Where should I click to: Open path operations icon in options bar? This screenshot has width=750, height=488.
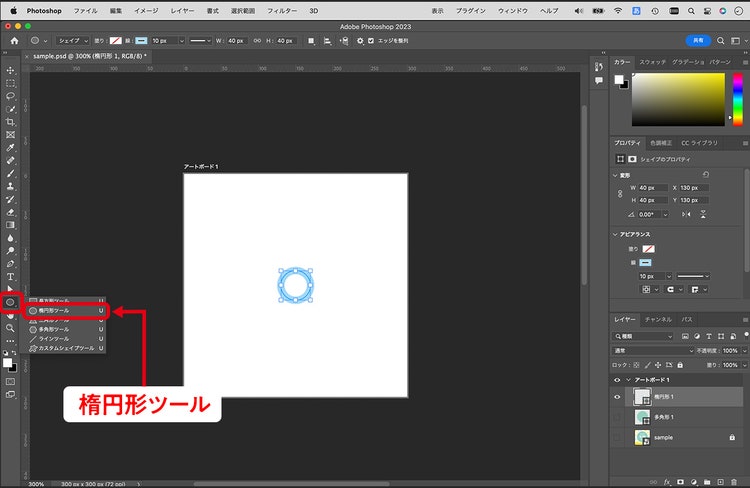311,41
